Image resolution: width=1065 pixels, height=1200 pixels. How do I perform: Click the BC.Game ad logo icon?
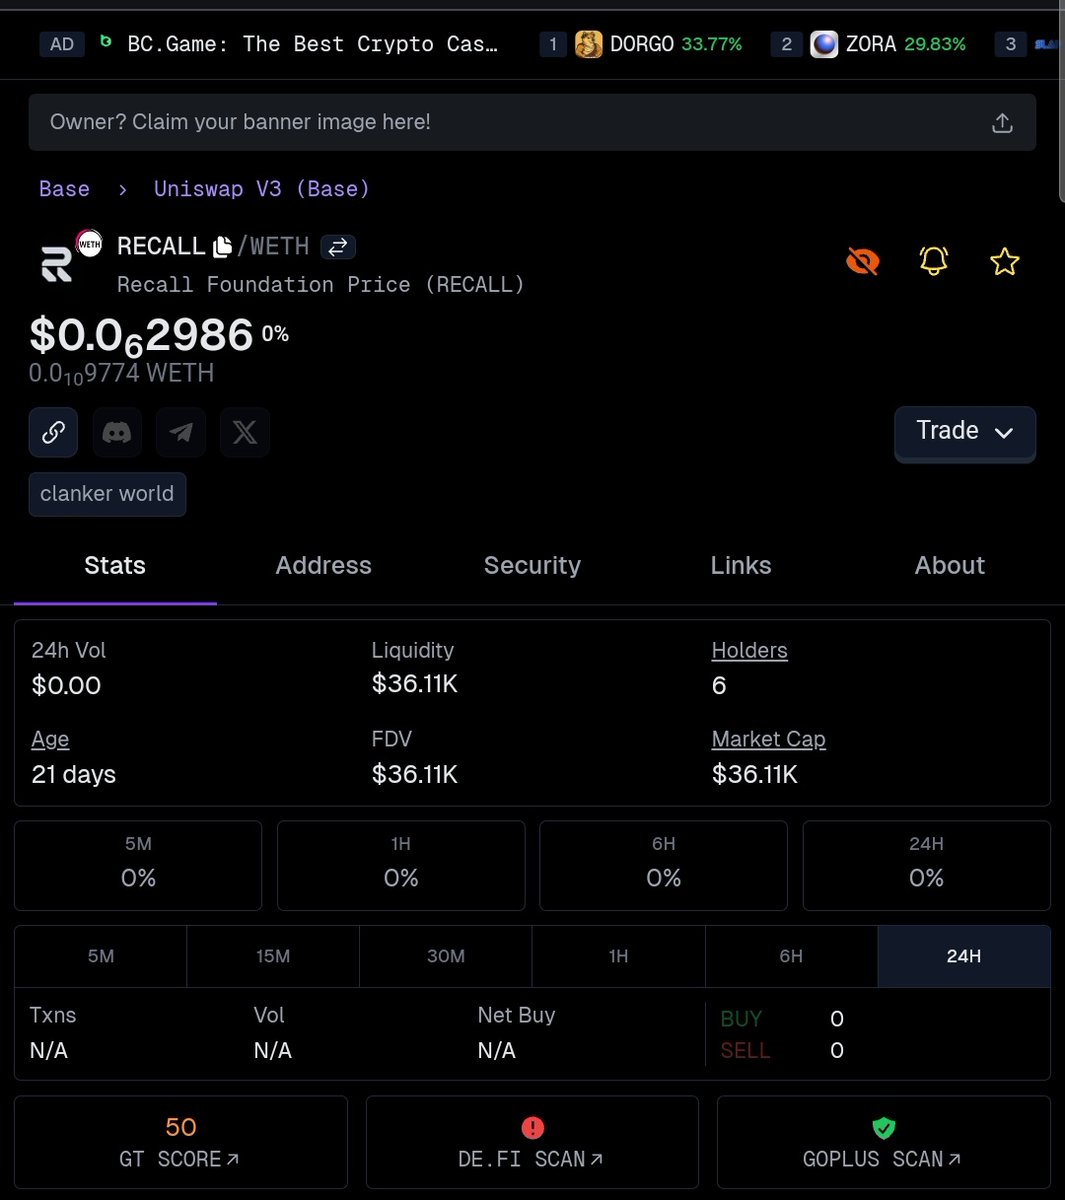tap(106, 43)
